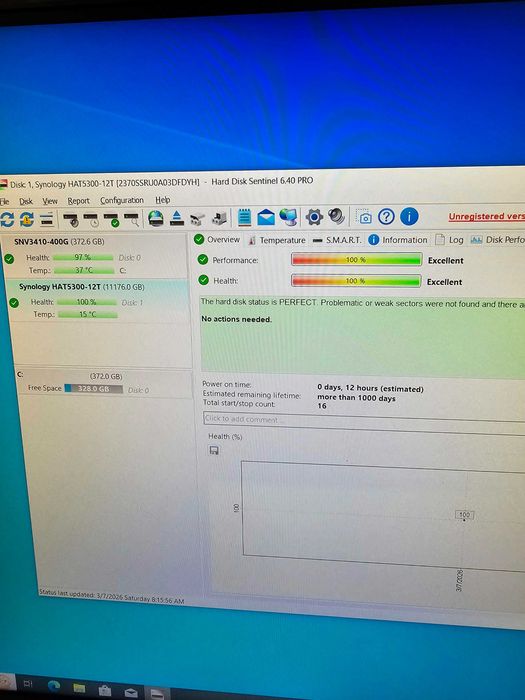This screenshot has height=700, width=525.
Task: Open Task View on the taskbar
Action: (x=27, y=683)
